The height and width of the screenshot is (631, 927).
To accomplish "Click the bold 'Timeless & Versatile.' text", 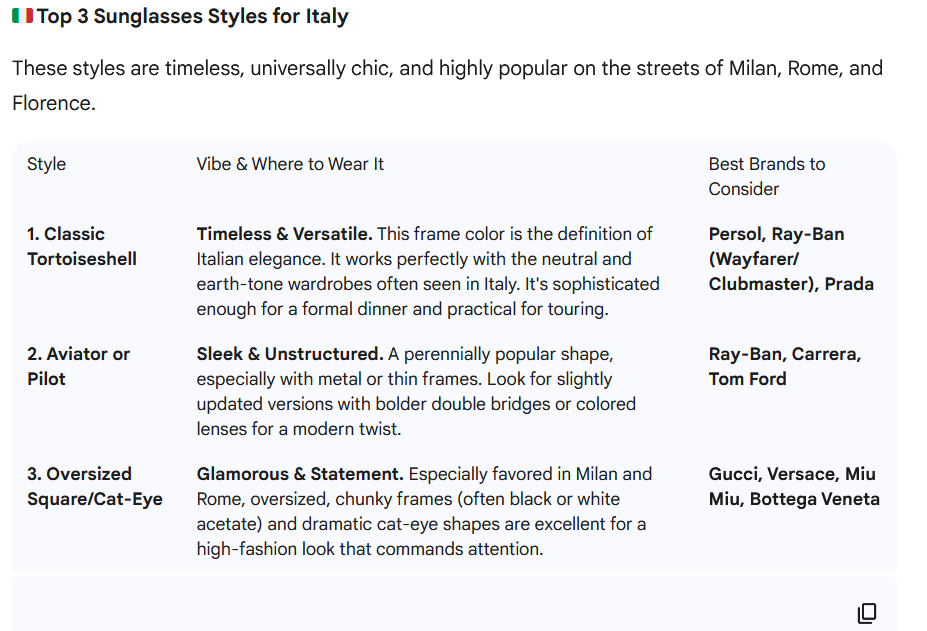I will pyautogui.click(x=284, y=234).
